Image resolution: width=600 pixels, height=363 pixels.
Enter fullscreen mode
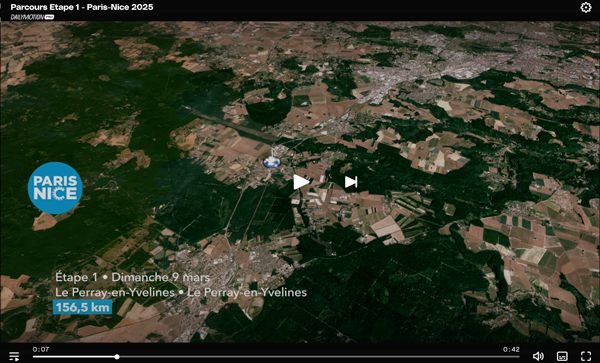coord(586,356)
